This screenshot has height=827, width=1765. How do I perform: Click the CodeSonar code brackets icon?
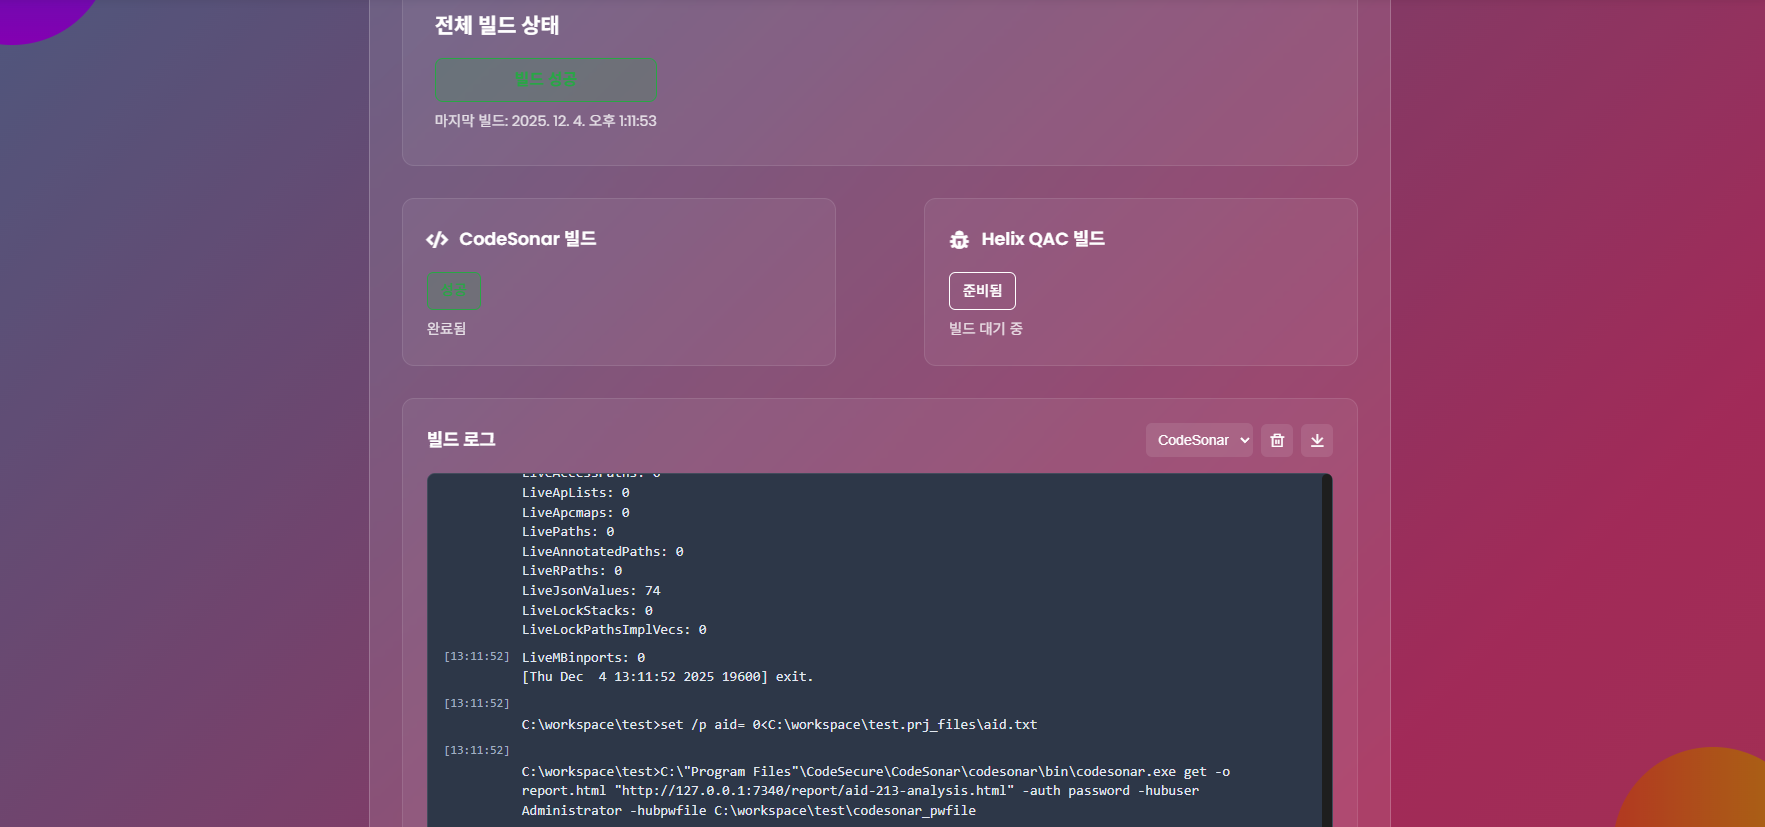coord(437,239)
